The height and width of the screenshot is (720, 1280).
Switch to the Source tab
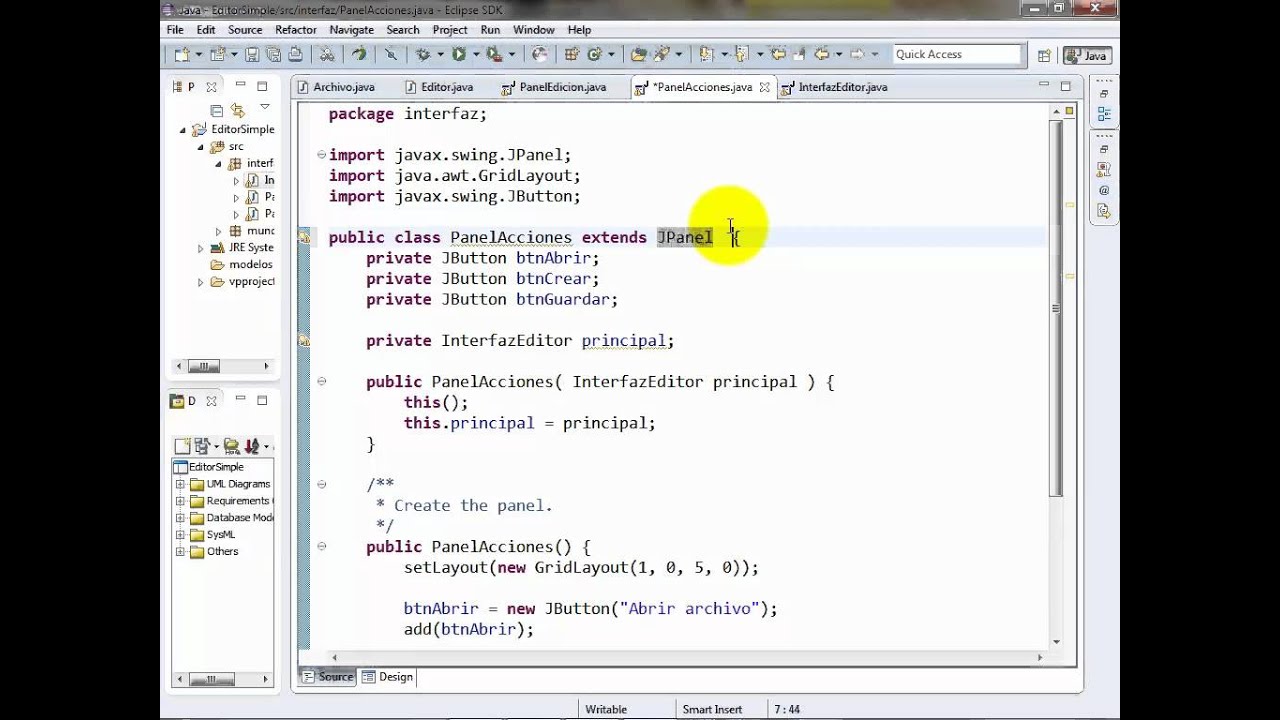coord(328,677)
